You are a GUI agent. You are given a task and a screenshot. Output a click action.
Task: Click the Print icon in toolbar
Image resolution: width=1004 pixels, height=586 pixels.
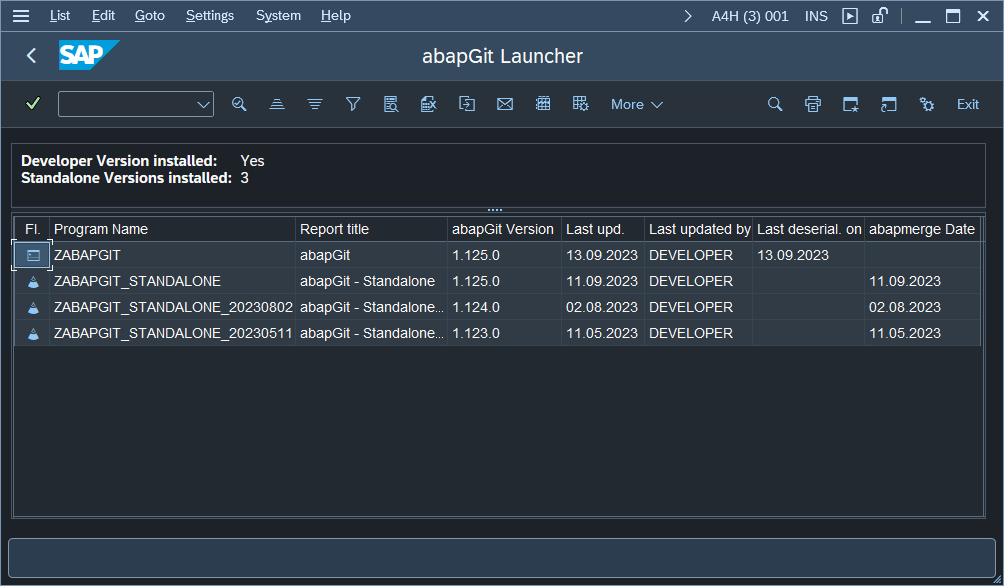[x=813, y=104]
